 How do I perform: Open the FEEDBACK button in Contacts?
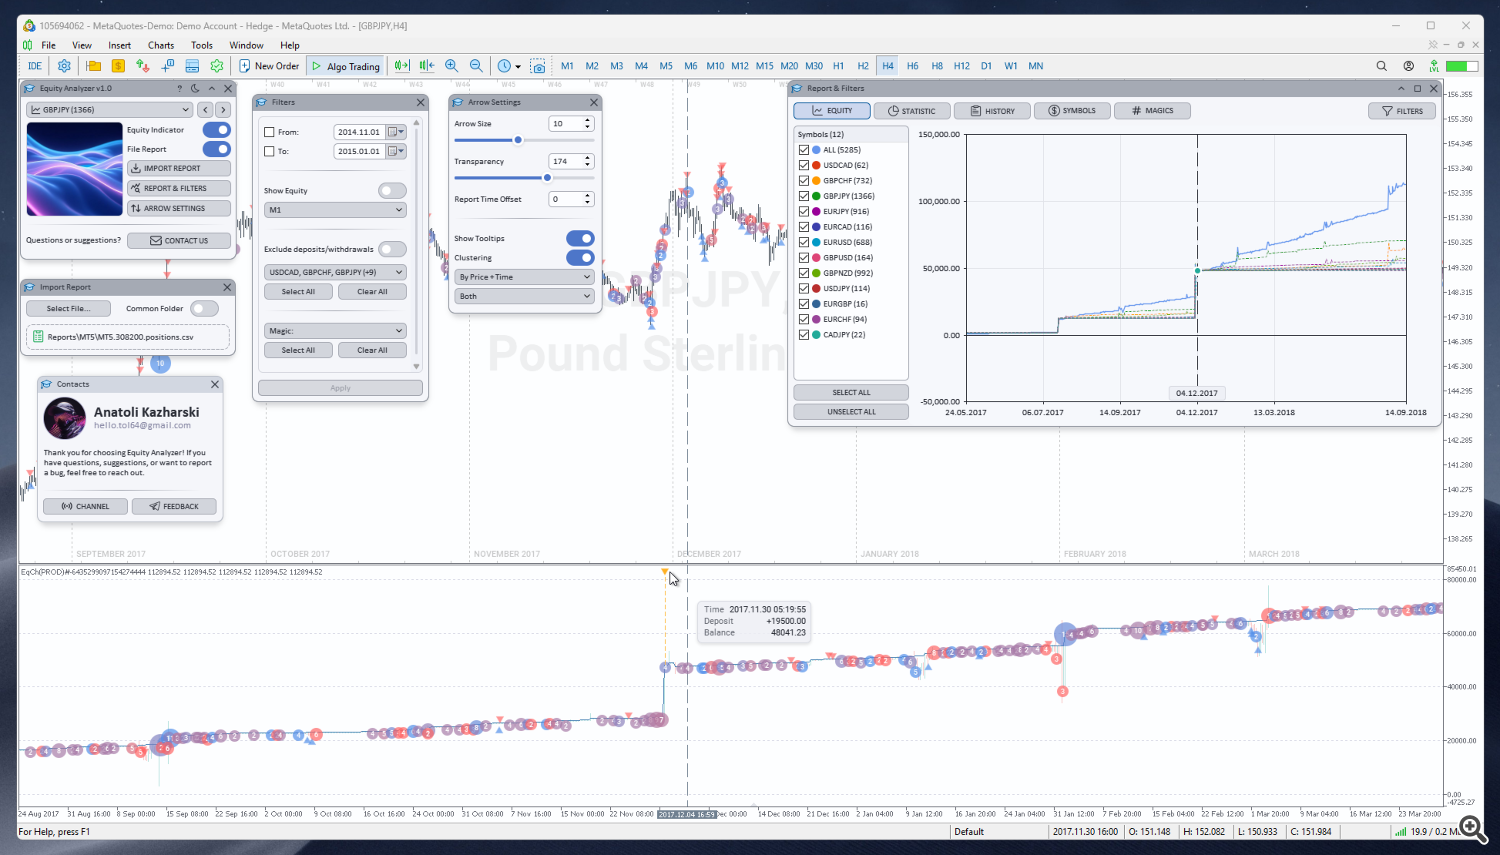[174, 506]
